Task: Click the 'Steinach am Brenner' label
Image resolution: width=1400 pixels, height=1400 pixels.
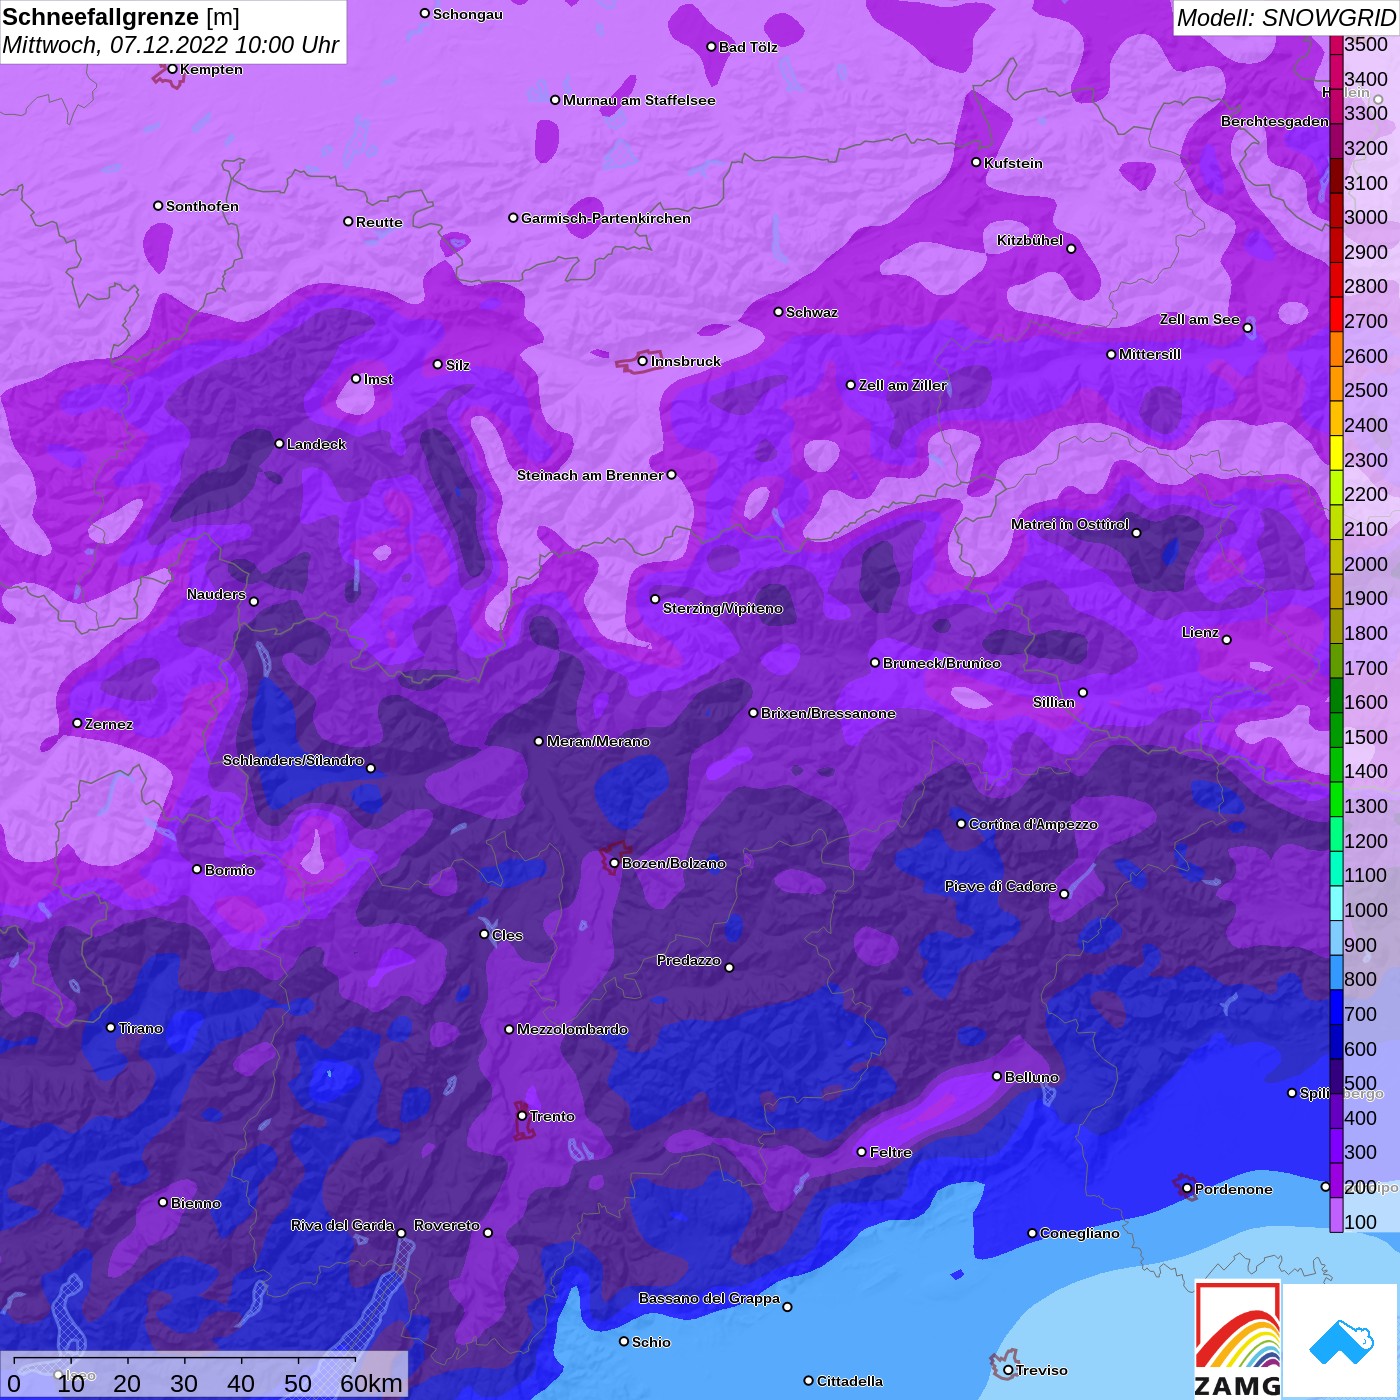Action: click(590, 475)
